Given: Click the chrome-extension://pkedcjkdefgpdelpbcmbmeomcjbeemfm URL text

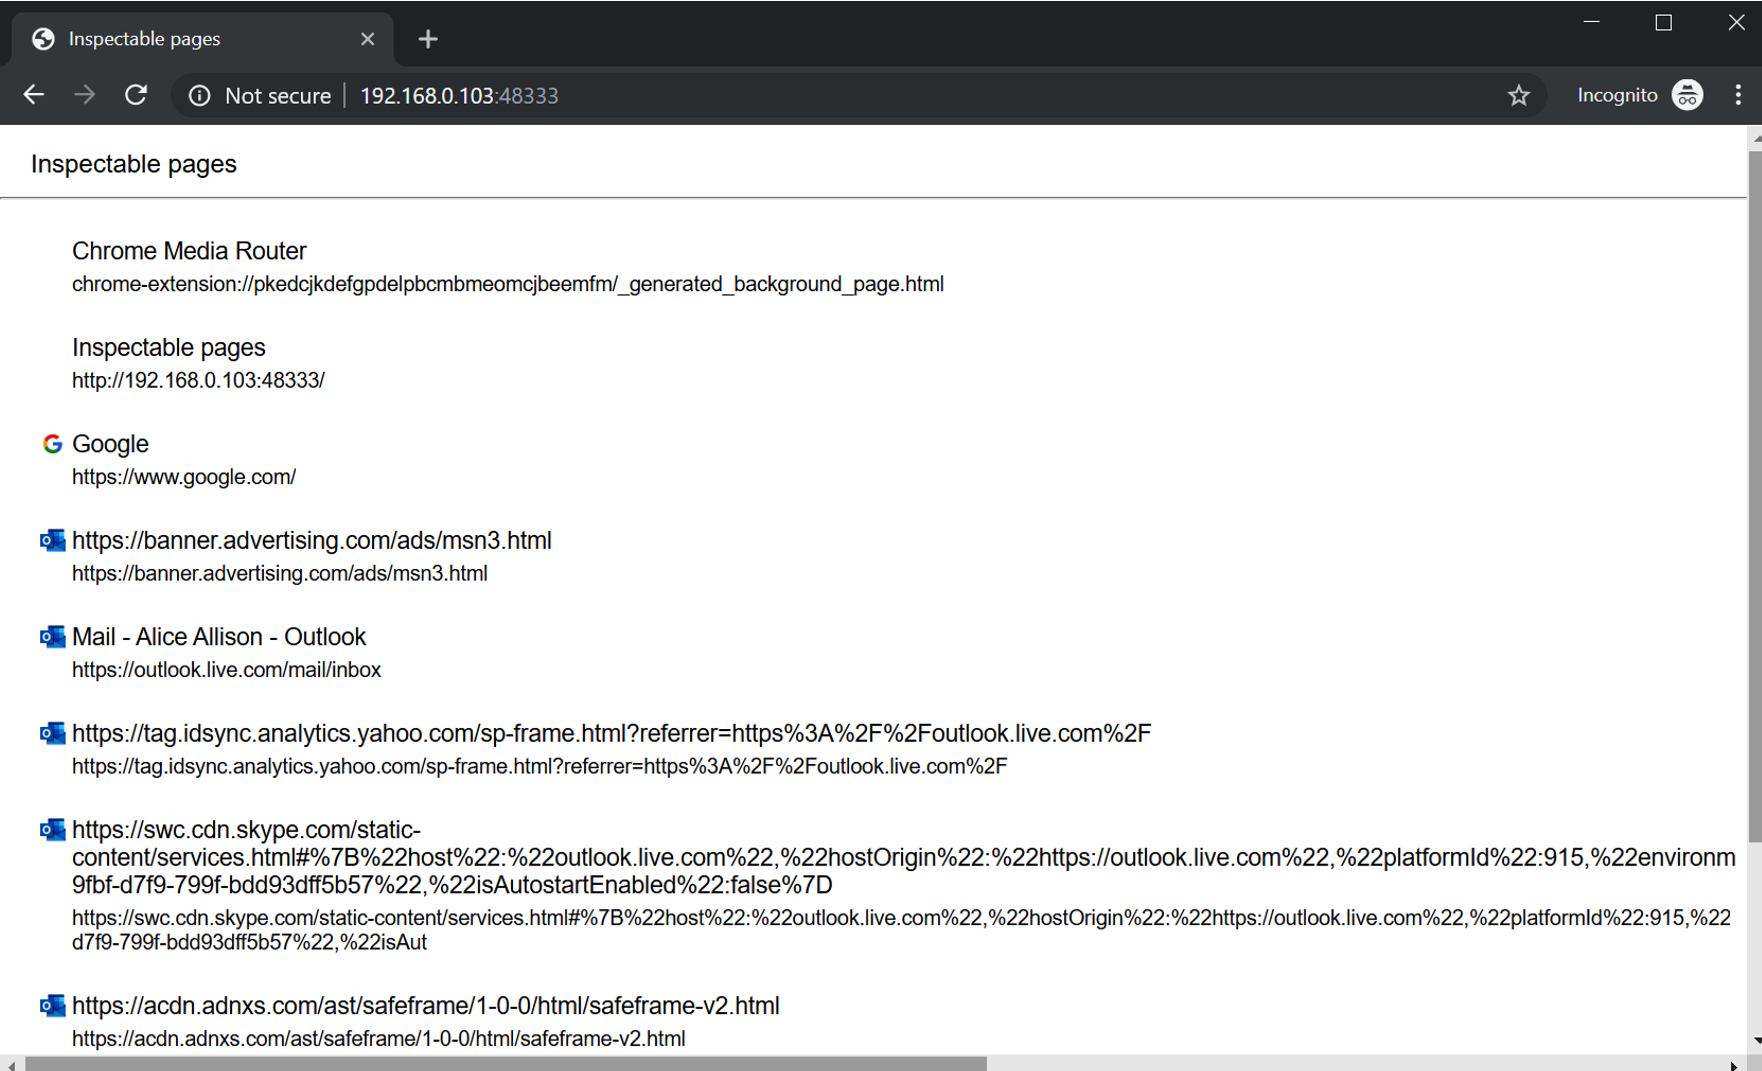Looking at the screenshot, I should [507, 284].
